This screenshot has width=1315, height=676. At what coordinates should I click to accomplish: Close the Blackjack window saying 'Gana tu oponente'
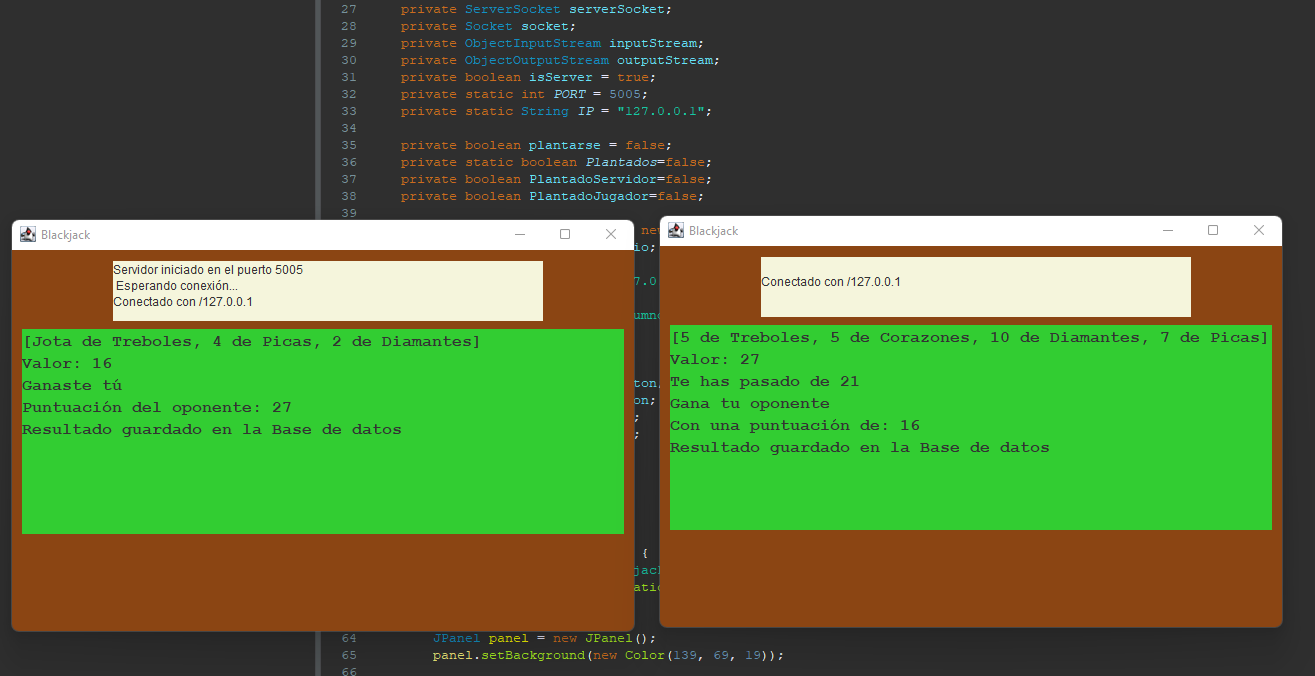1259,230
